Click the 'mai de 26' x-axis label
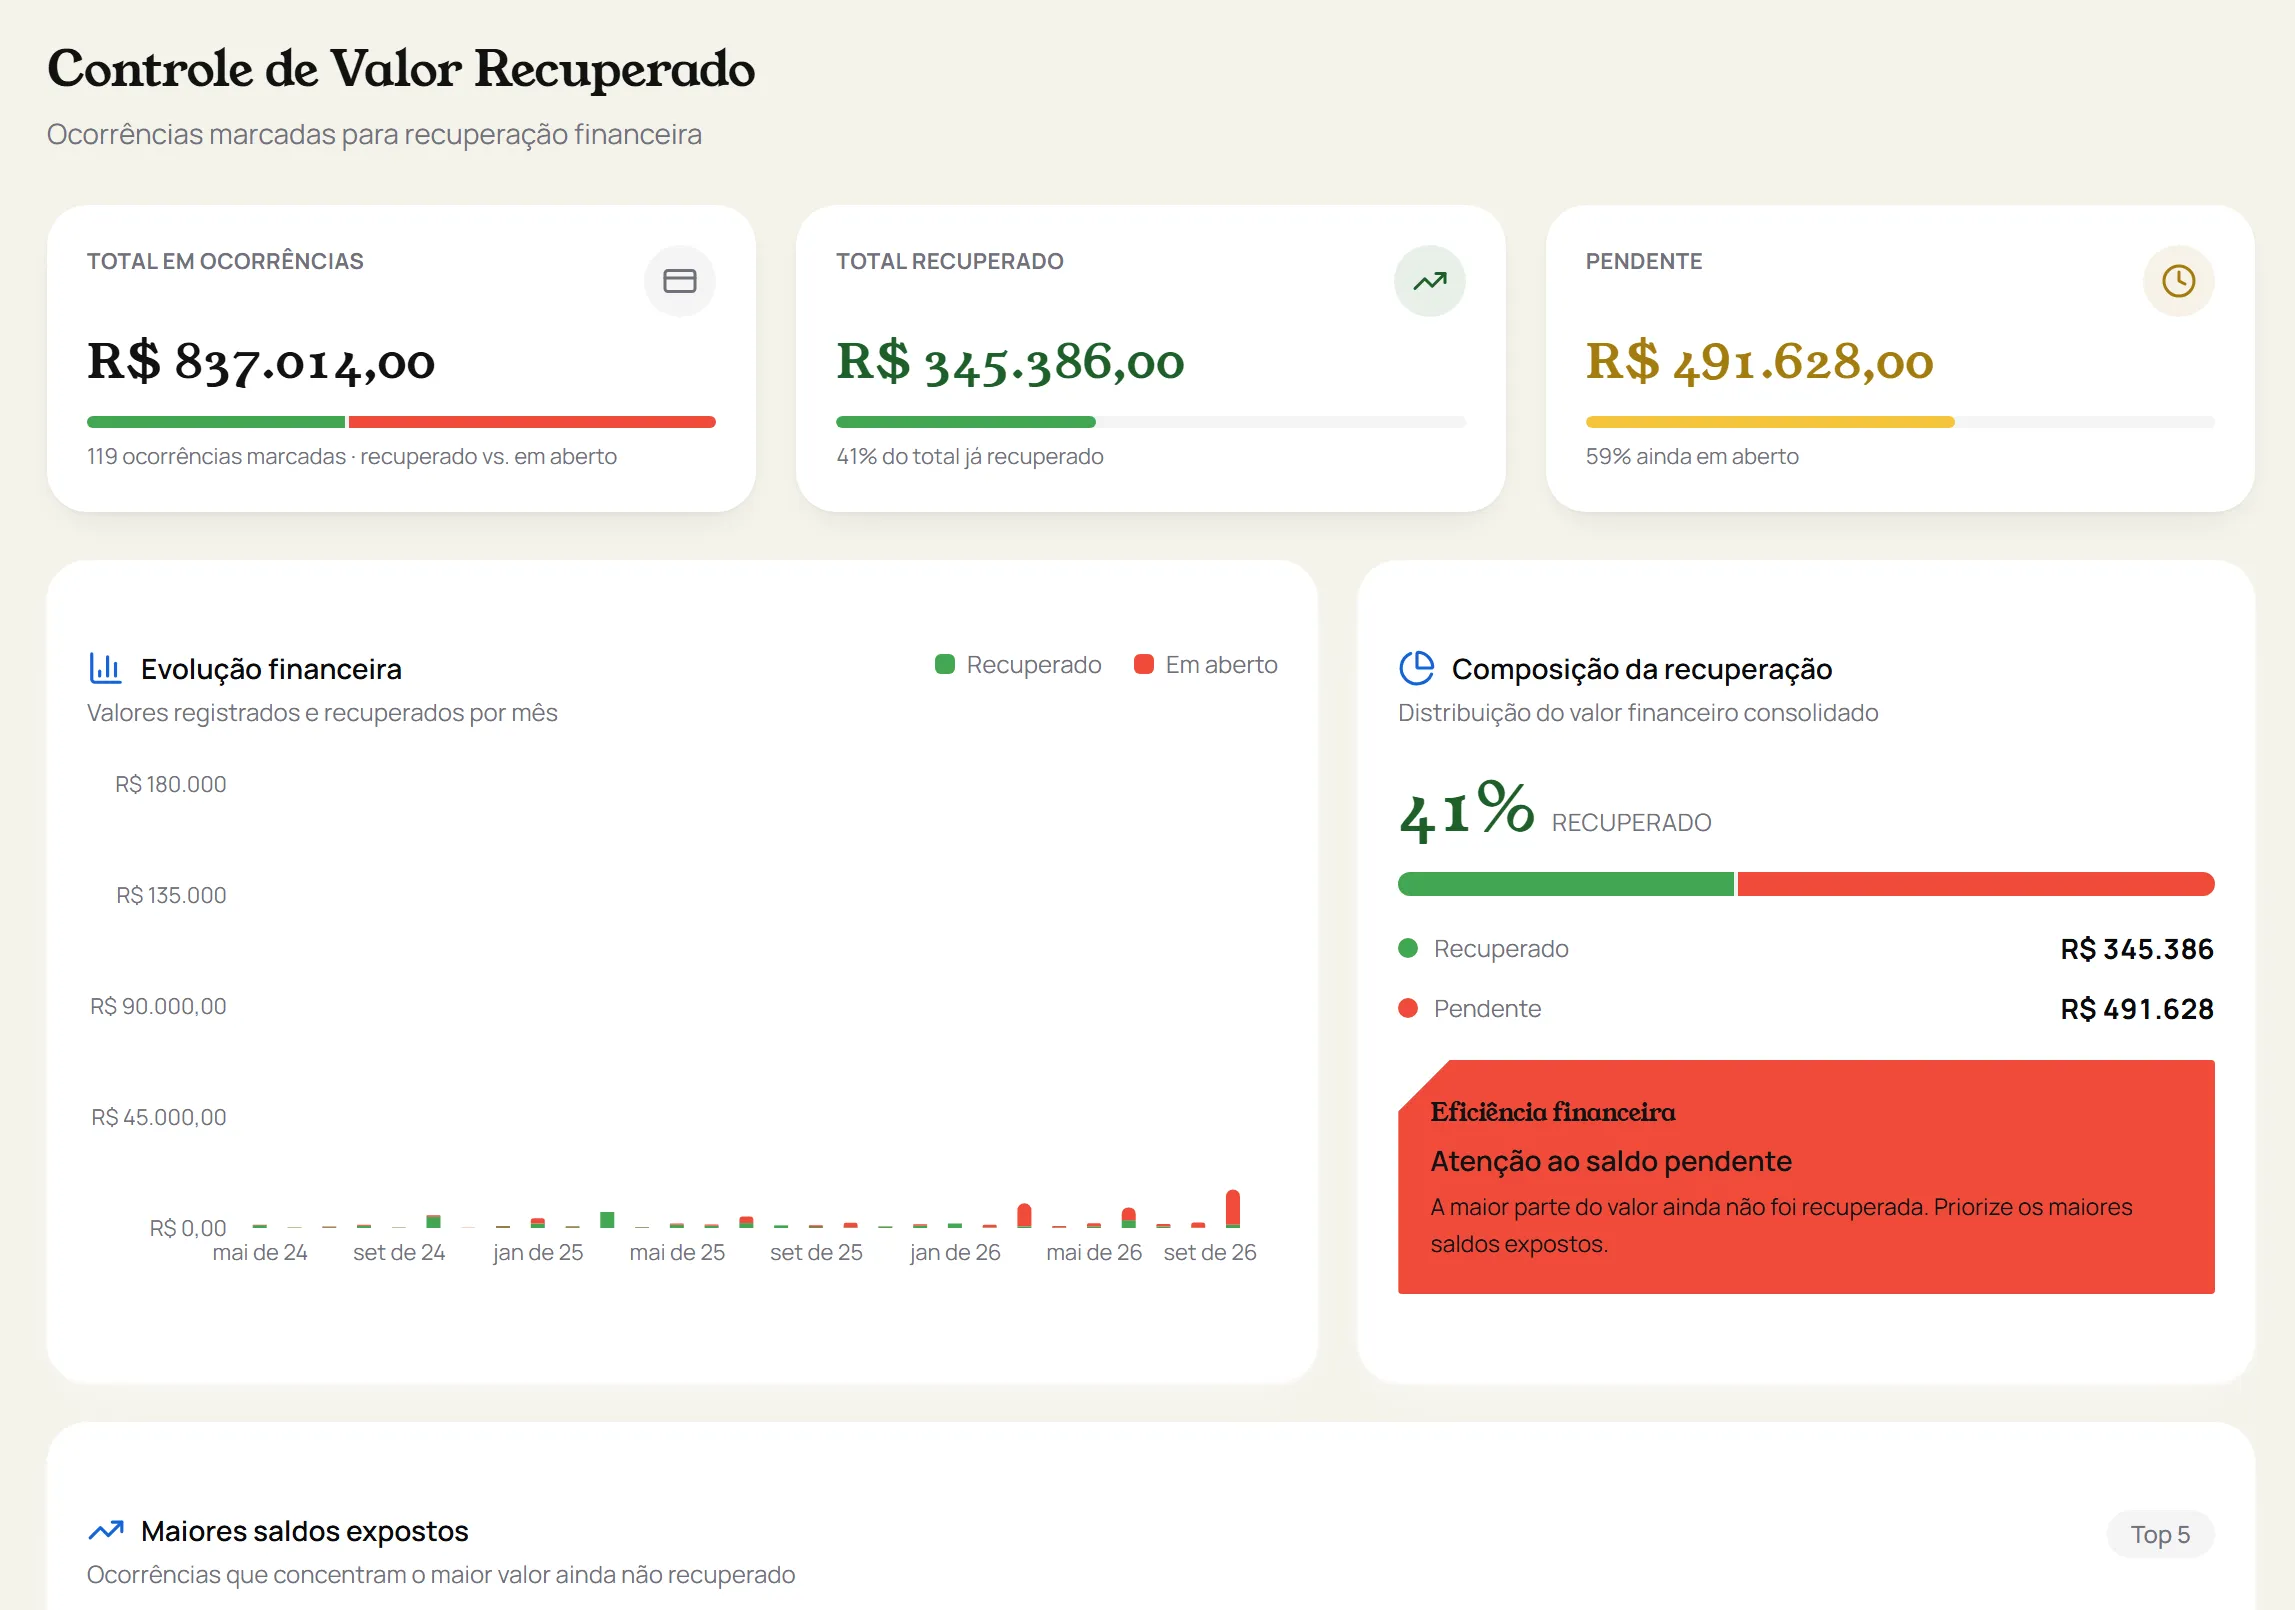 coord(1093,1252)
